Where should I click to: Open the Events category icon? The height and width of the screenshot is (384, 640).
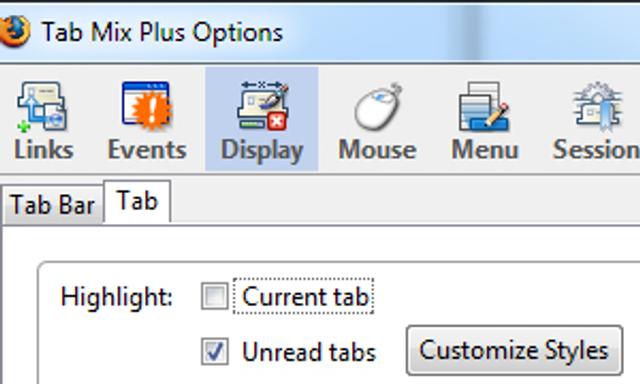146,106
